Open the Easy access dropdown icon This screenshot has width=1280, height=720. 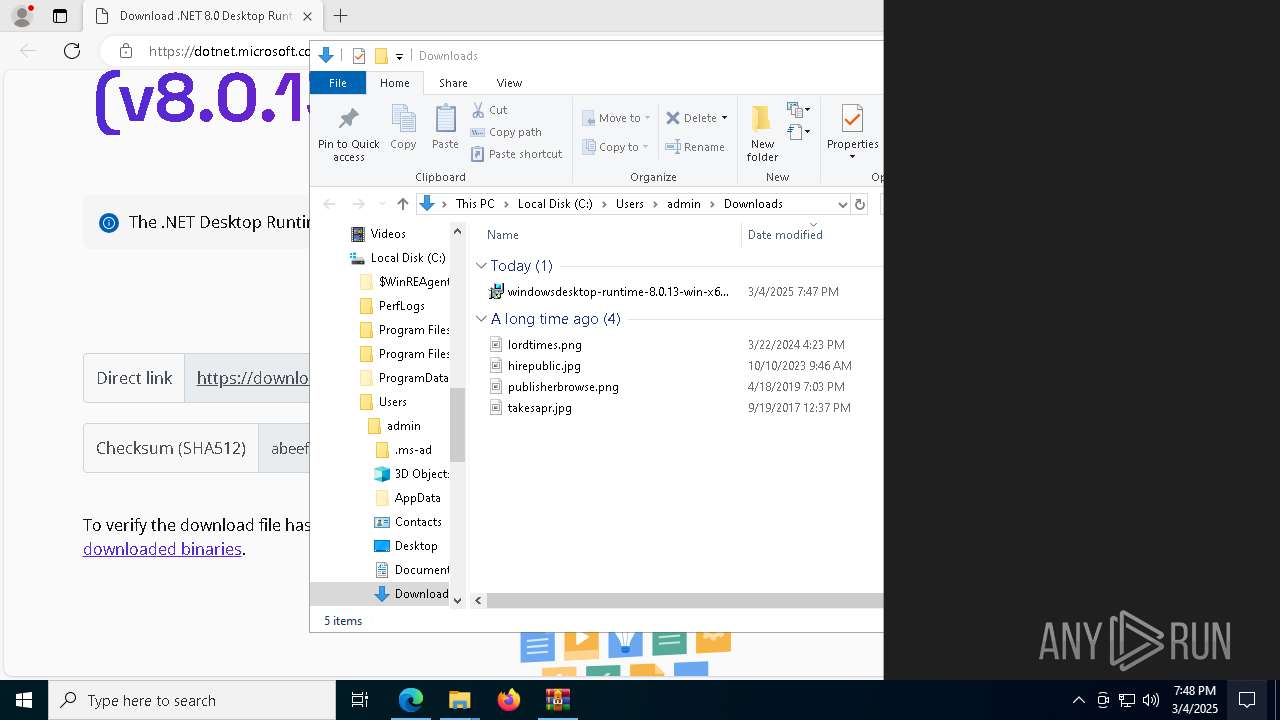(798, 132)
